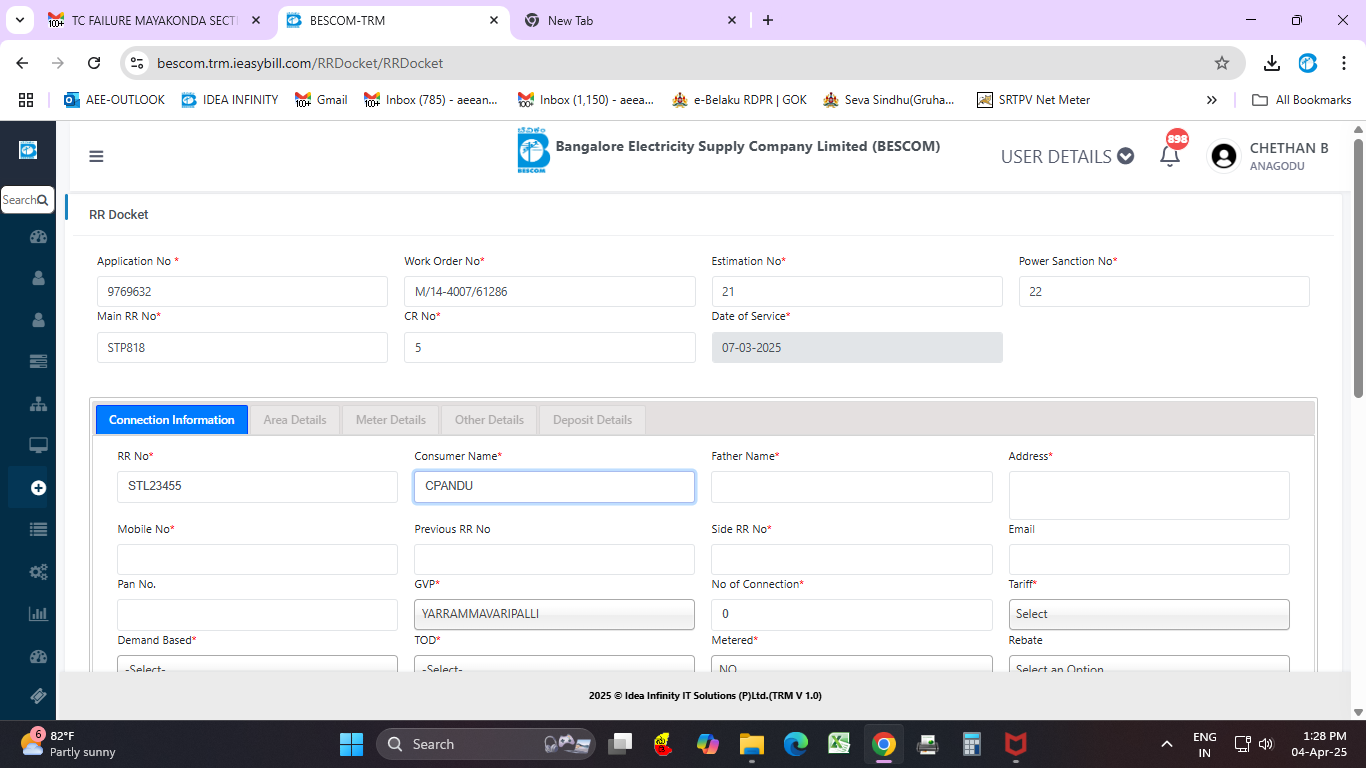Open the browser extension icon beside downloads

pyautogui.click(x=1308, y=63)
